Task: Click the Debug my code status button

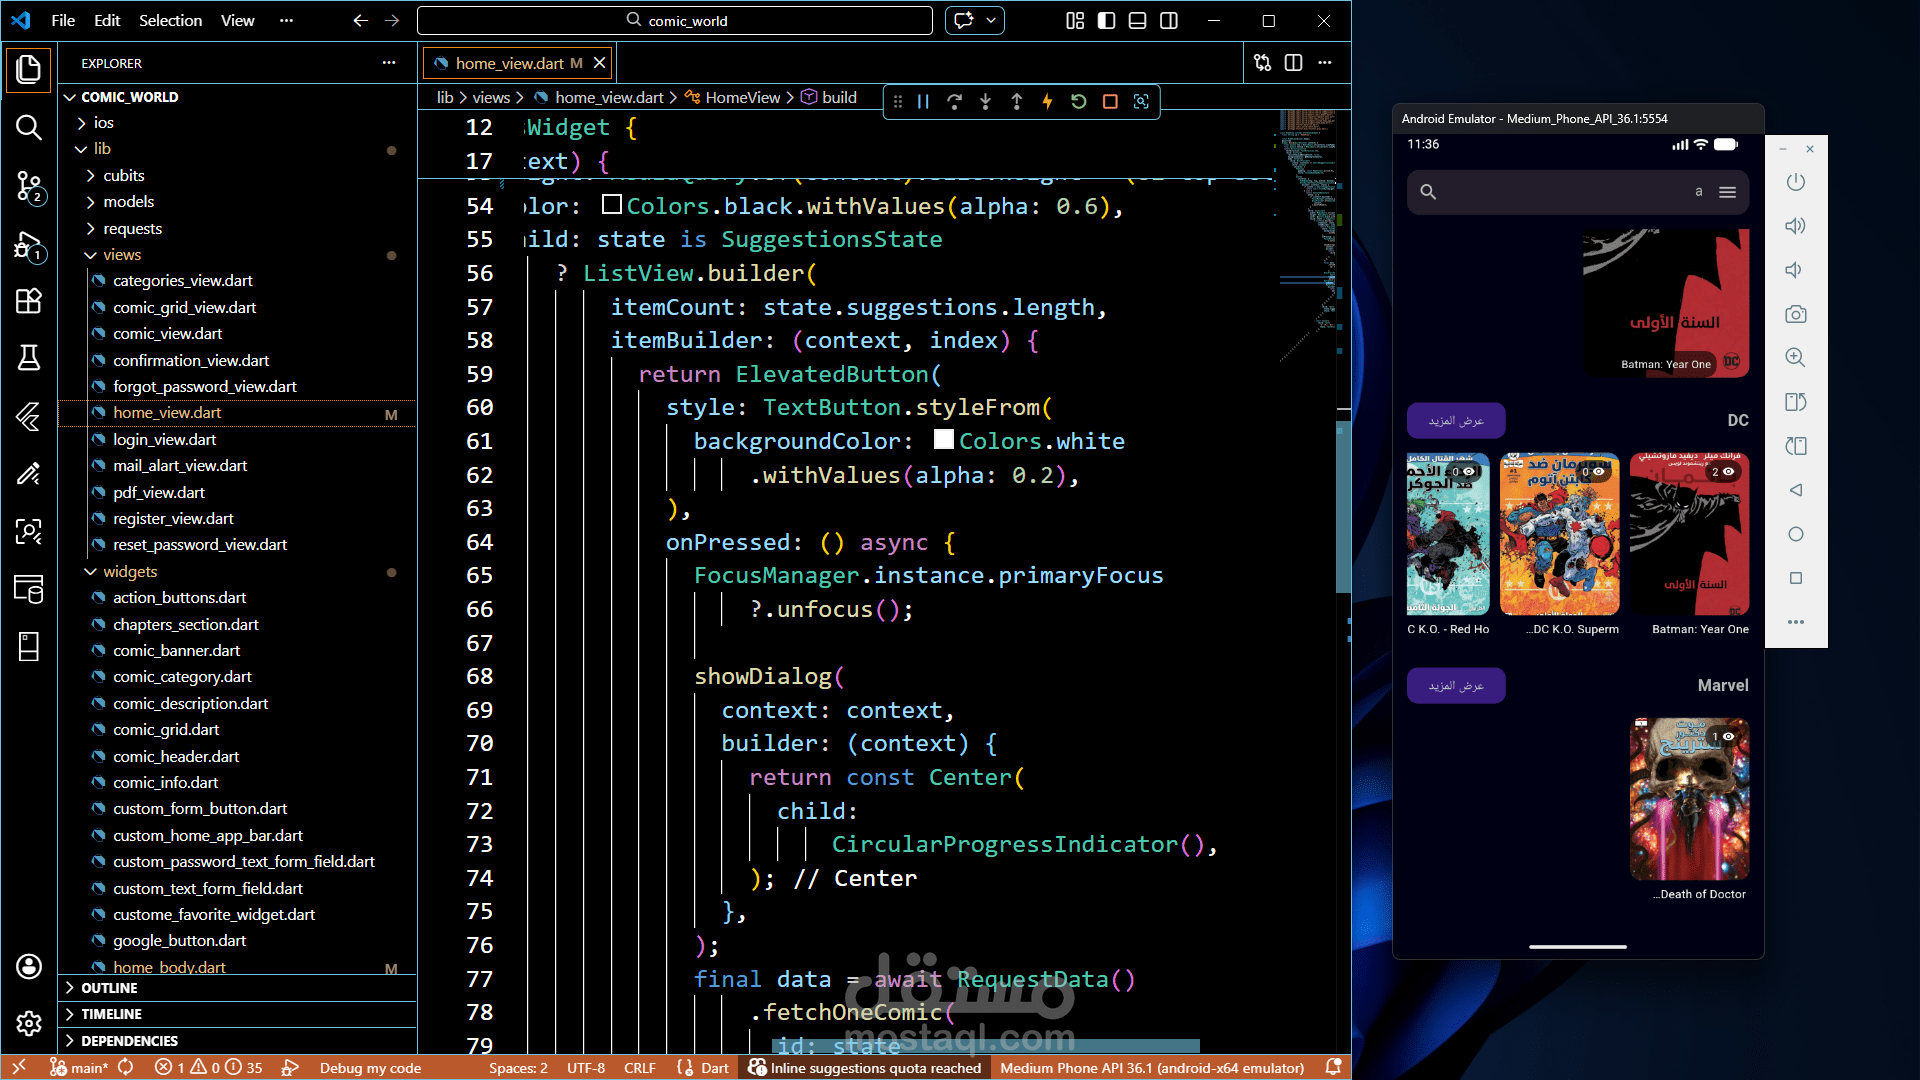Action: point(370,1067)
